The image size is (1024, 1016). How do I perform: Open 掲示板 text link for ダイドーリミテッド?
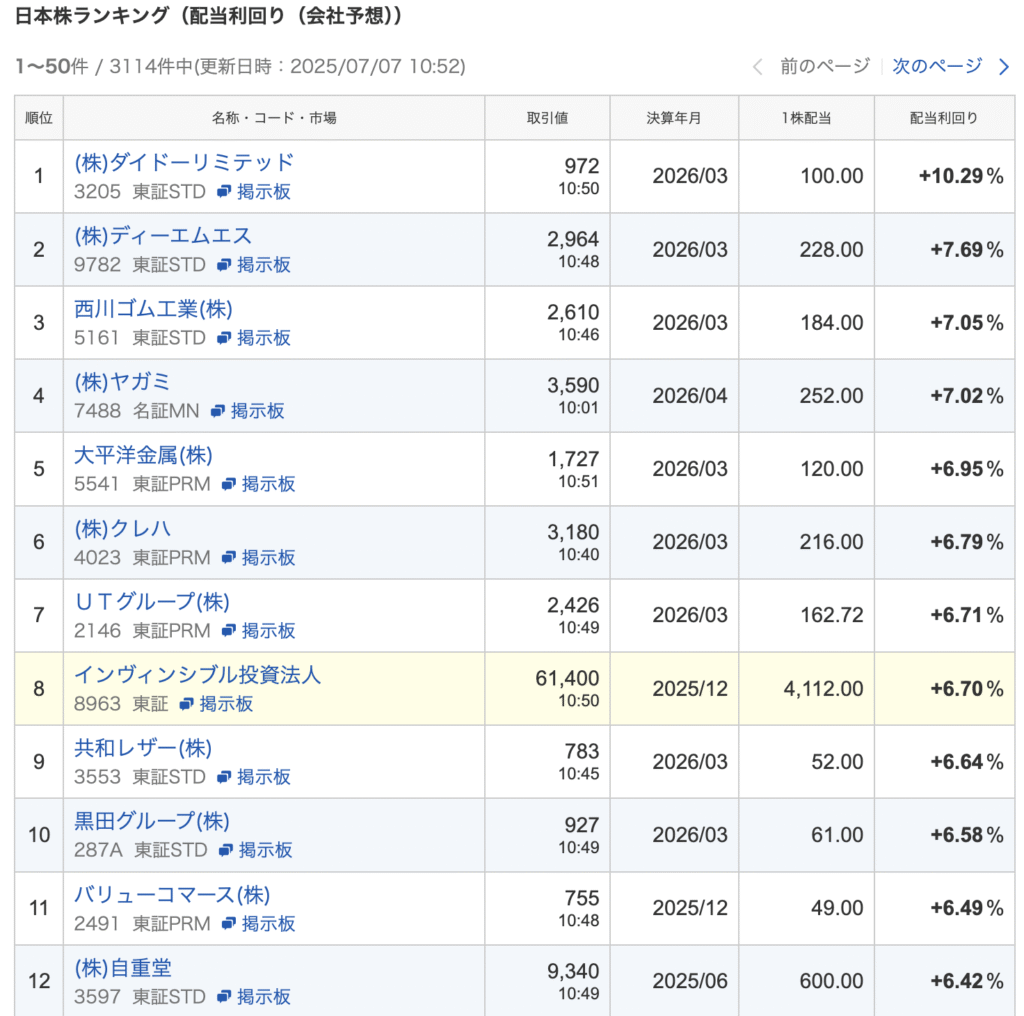264,191
